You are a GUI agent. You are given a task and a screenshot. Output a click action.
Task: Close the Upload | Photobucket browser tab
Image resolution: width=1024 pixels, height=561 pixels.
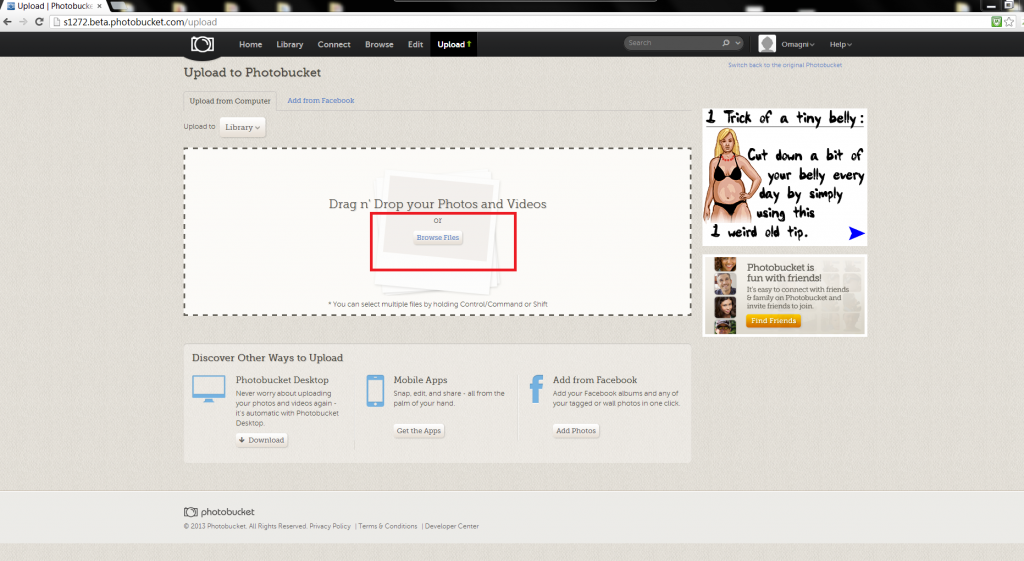99,6
